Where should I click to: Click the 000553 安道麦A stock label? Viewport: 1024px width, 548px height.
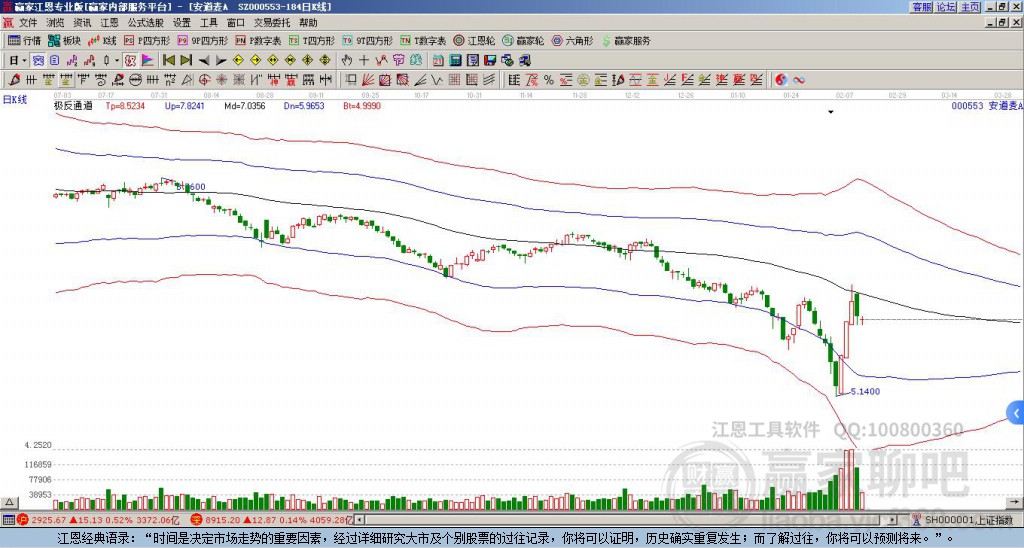point(985,105)
